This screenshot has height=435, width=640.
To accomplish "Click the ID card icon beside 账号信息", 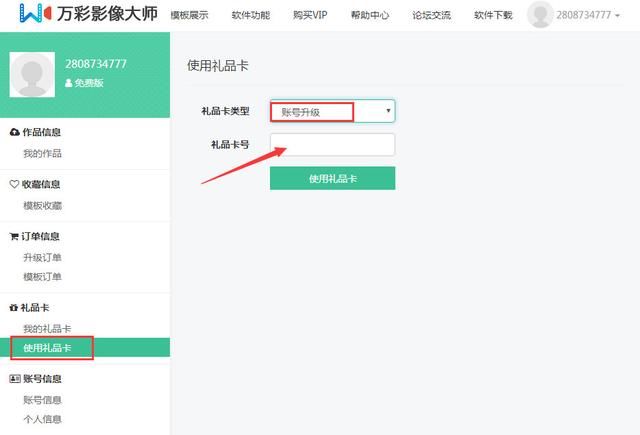I will (15, 379).
